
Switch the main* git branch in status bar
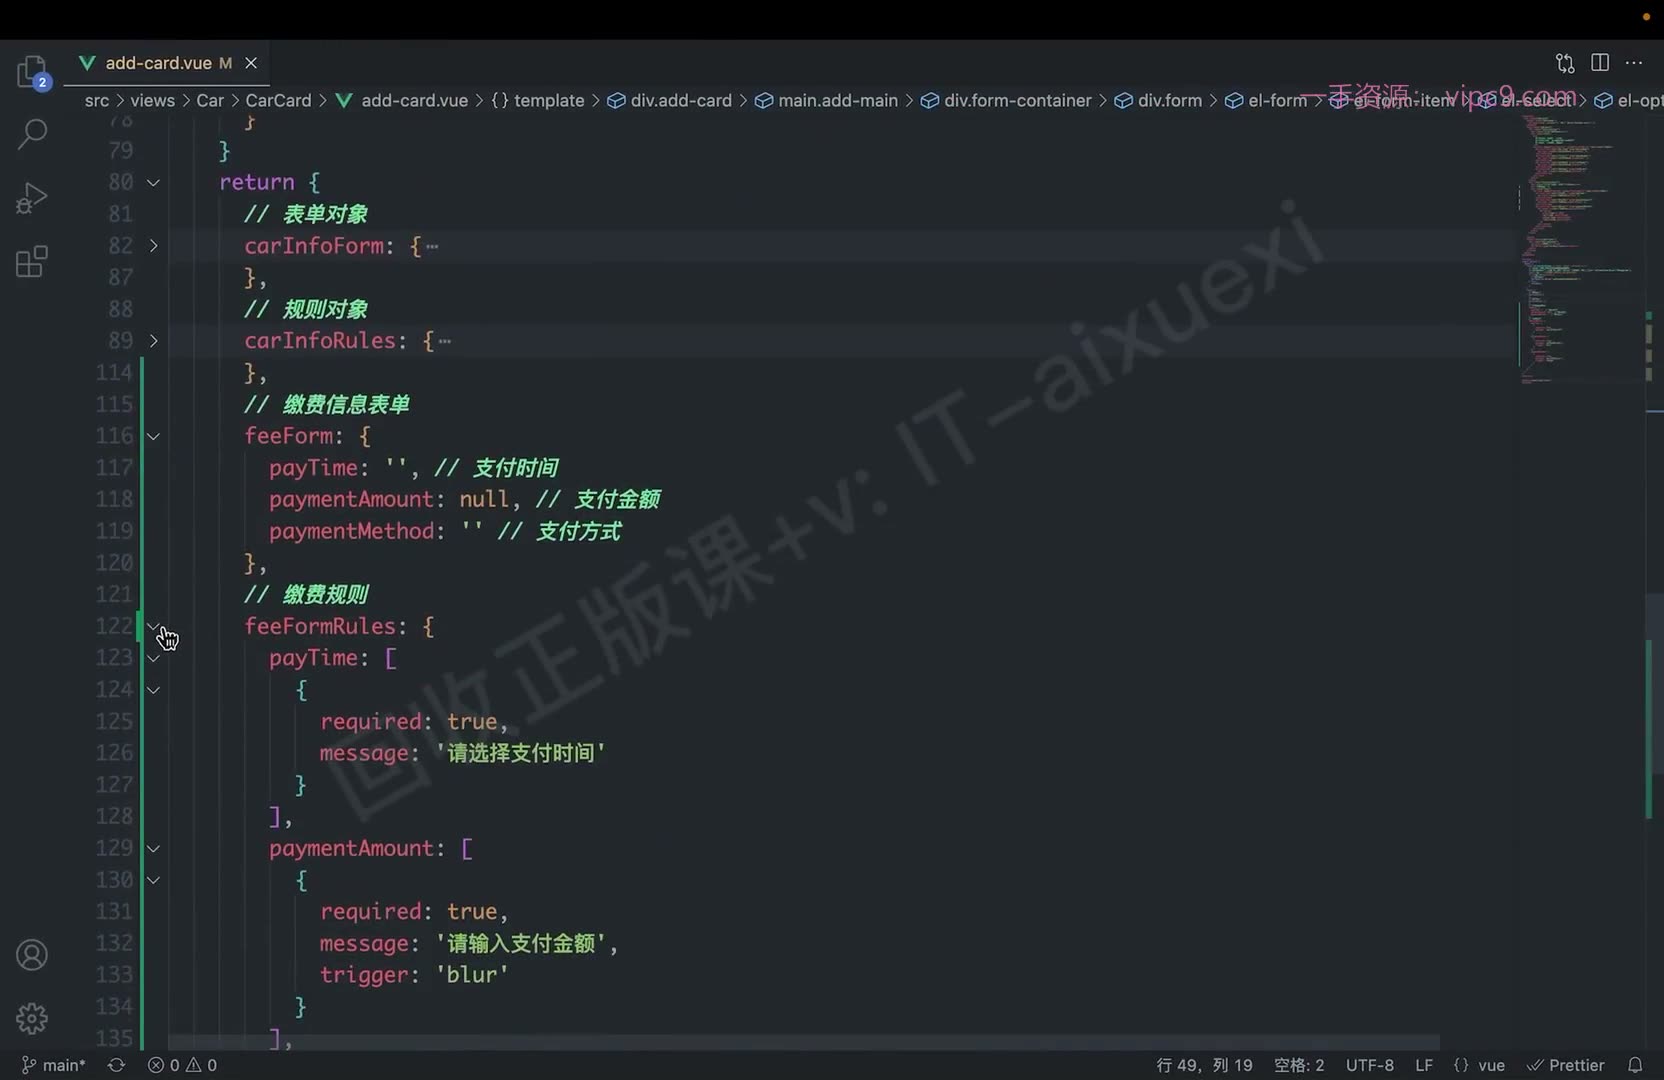54,1065
